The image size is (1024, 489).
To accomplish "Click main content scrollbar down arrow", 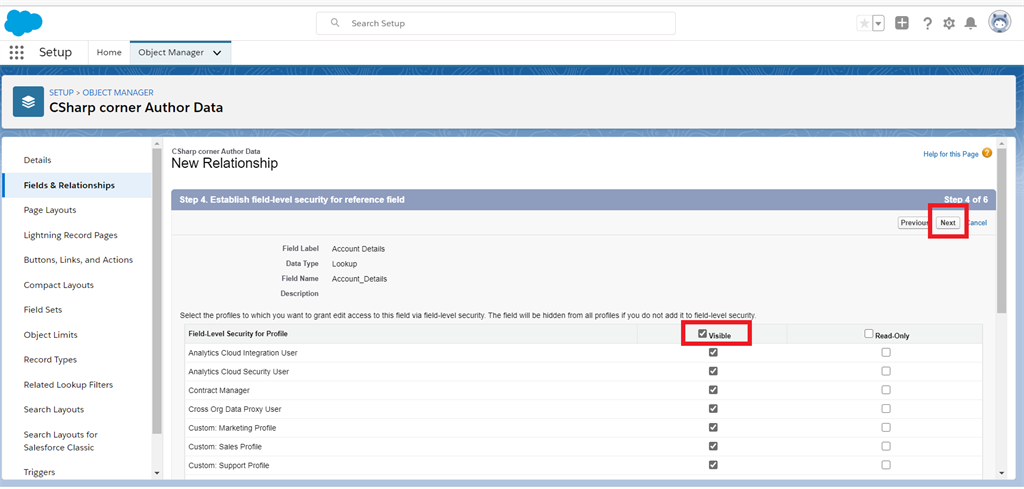I will click(1002, 473).
